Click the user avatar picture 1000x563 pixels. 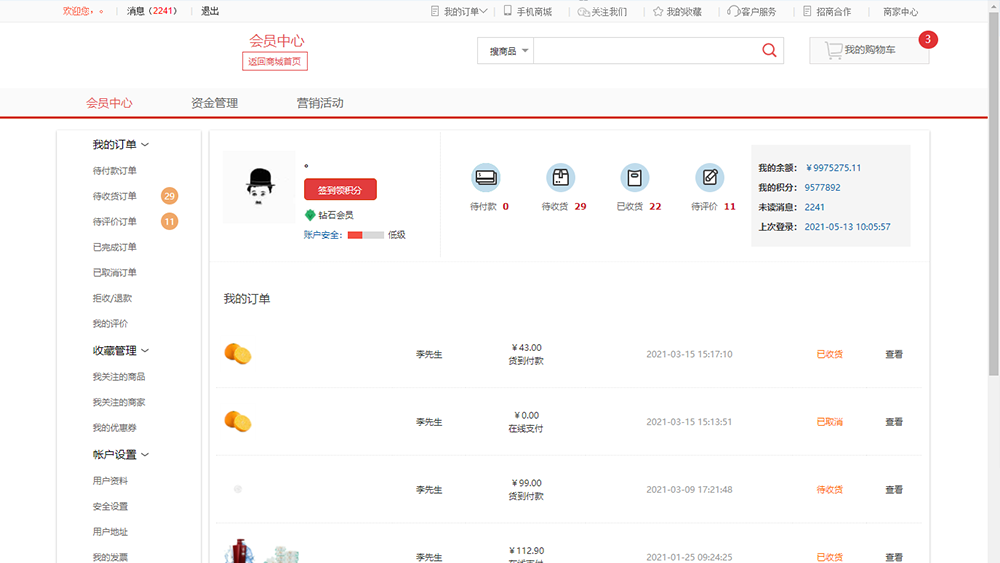pyautogui.click(x=260, y=187)
